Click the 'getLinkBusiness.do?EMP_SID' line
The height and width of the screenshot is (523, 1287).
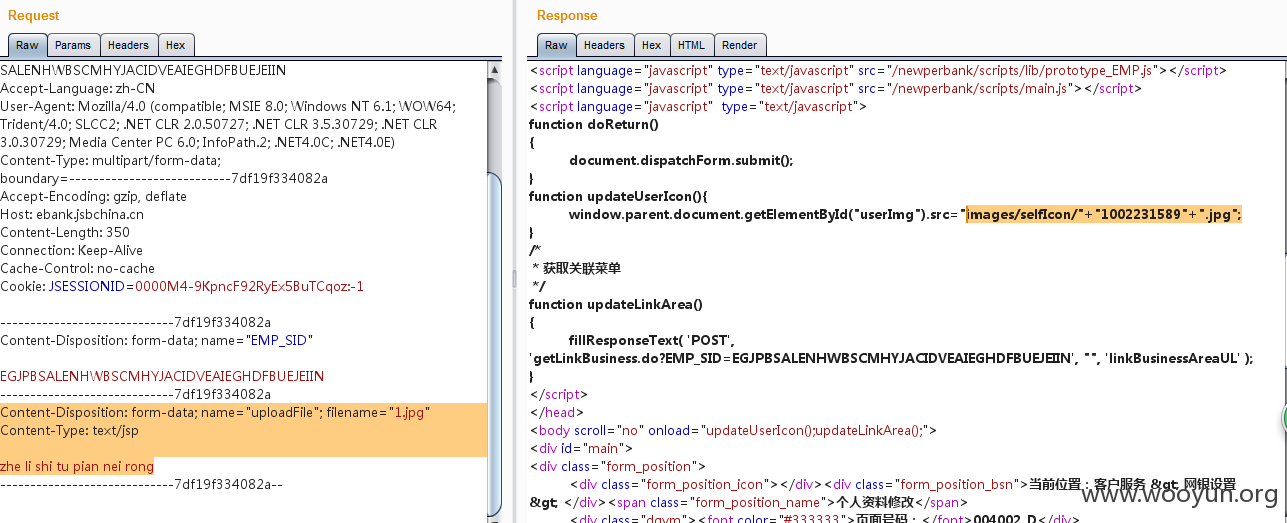891,358
